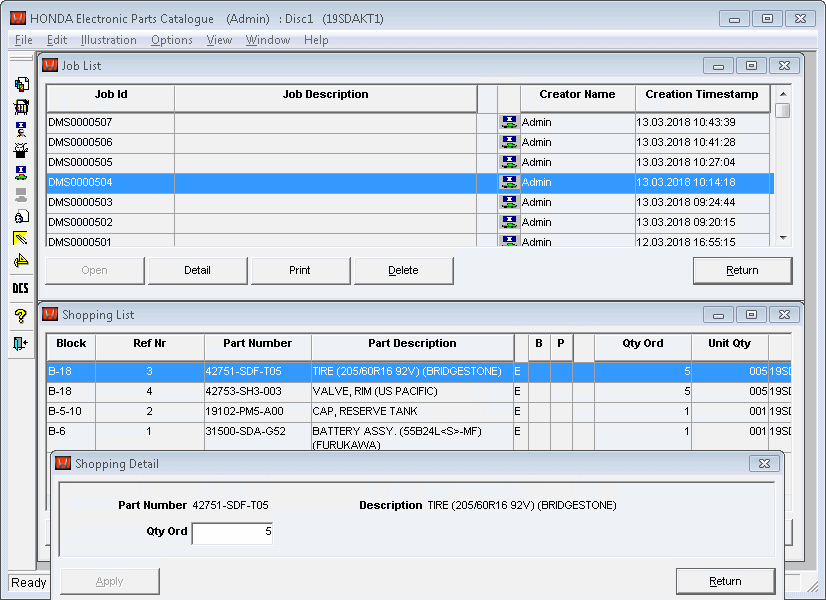826x600 pixels.
Task: Click job icon in DMS0000502 row
Action: point(509,222)
